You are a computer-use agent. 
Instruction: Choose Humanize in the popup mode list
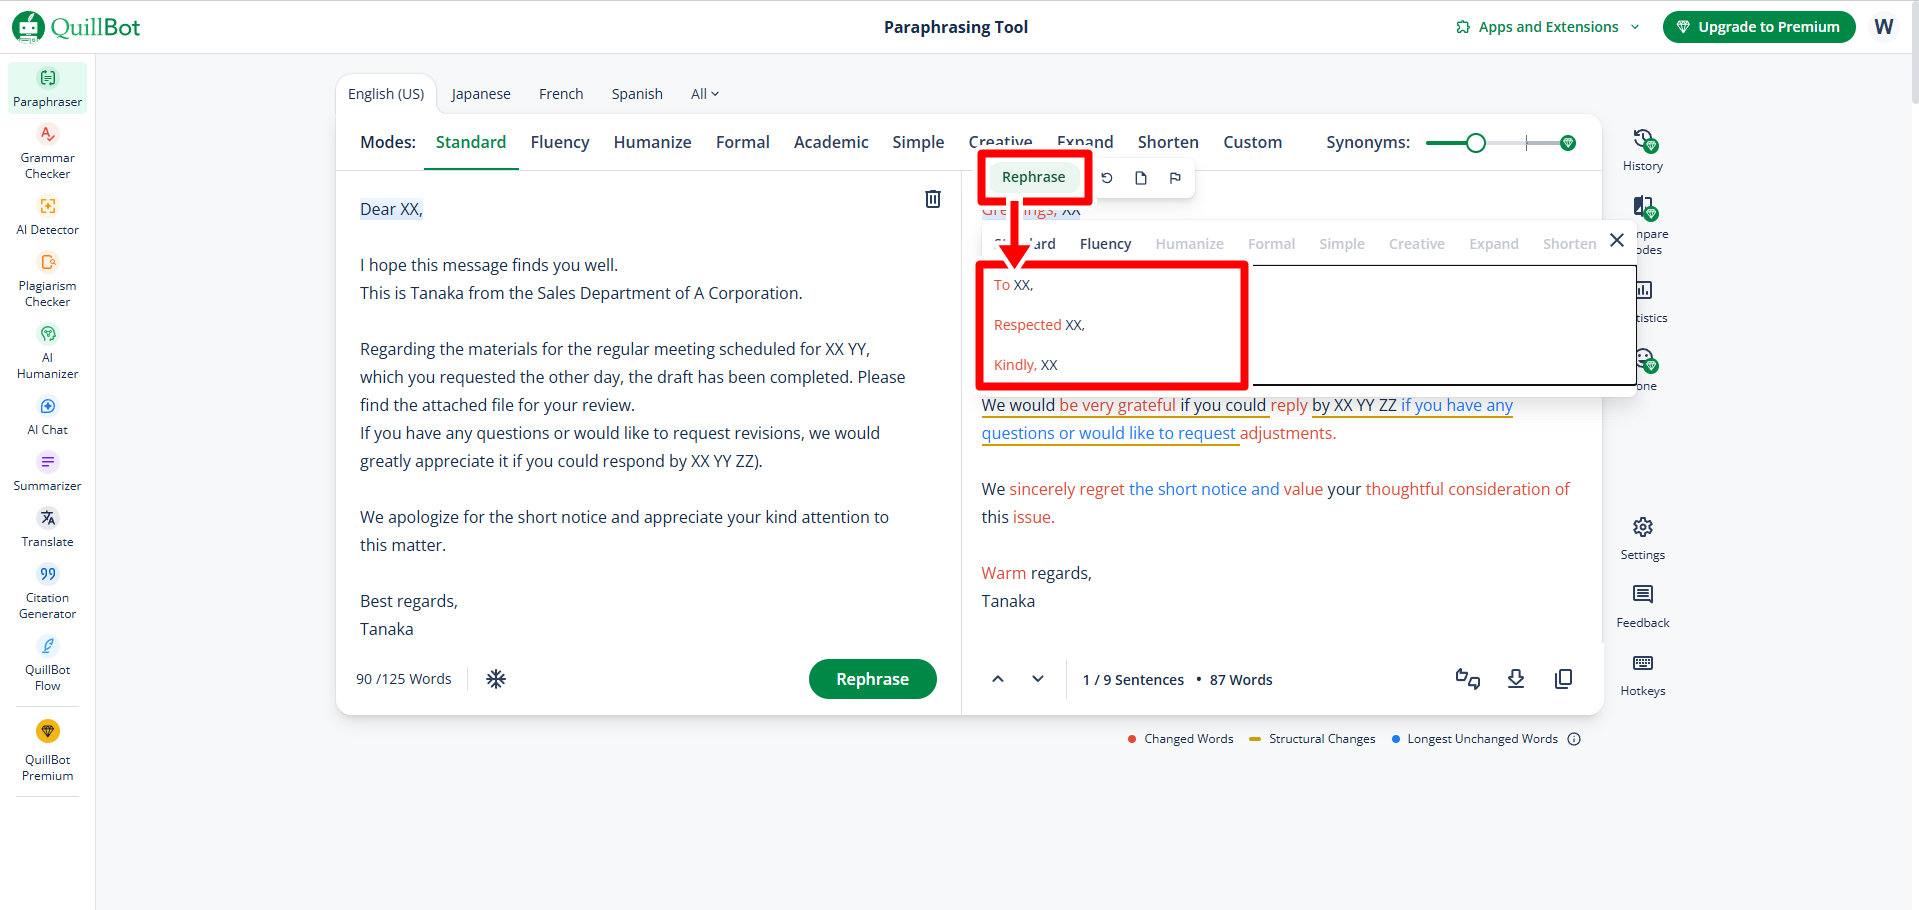(1189, 244)
